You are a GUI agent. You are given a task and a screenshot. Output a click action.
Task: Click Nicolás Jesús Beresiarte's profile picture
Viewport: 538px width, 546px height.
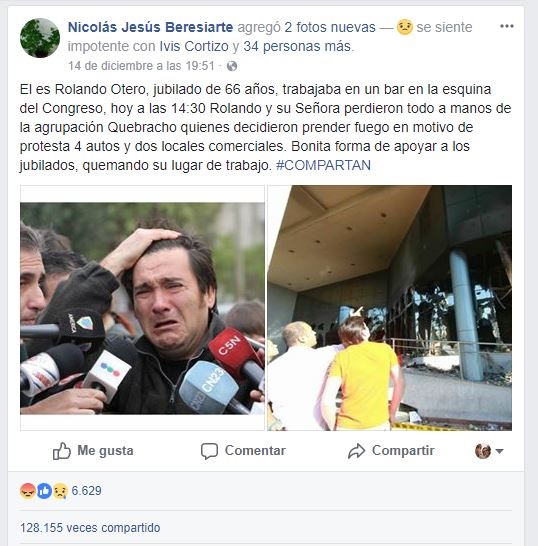(x=40, y=38)
